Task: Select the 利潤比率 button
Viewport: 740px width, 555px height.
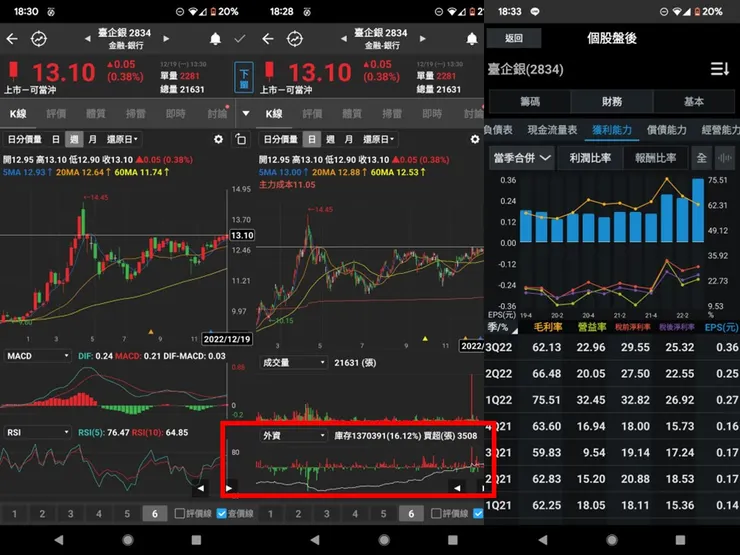Action: point(590,158)
